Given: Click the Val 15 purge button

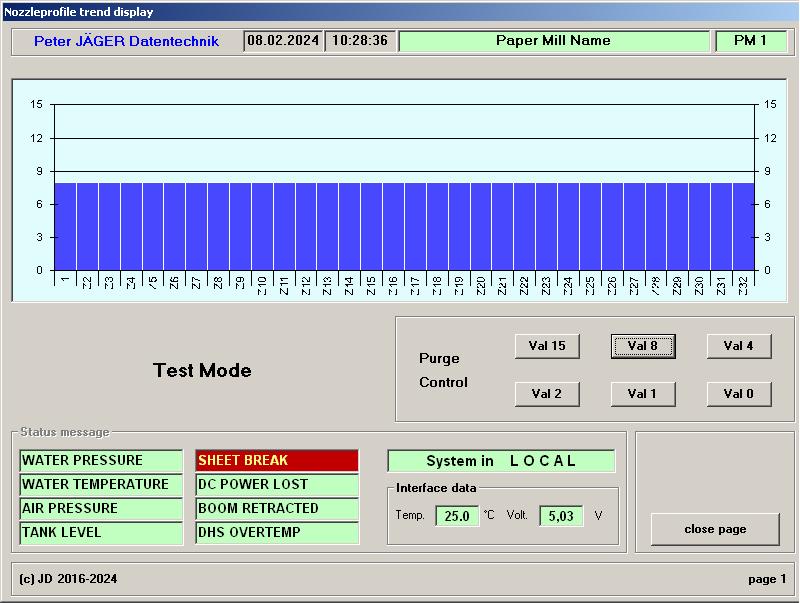Looking at the screenshot, I should [x=547, y=346].
